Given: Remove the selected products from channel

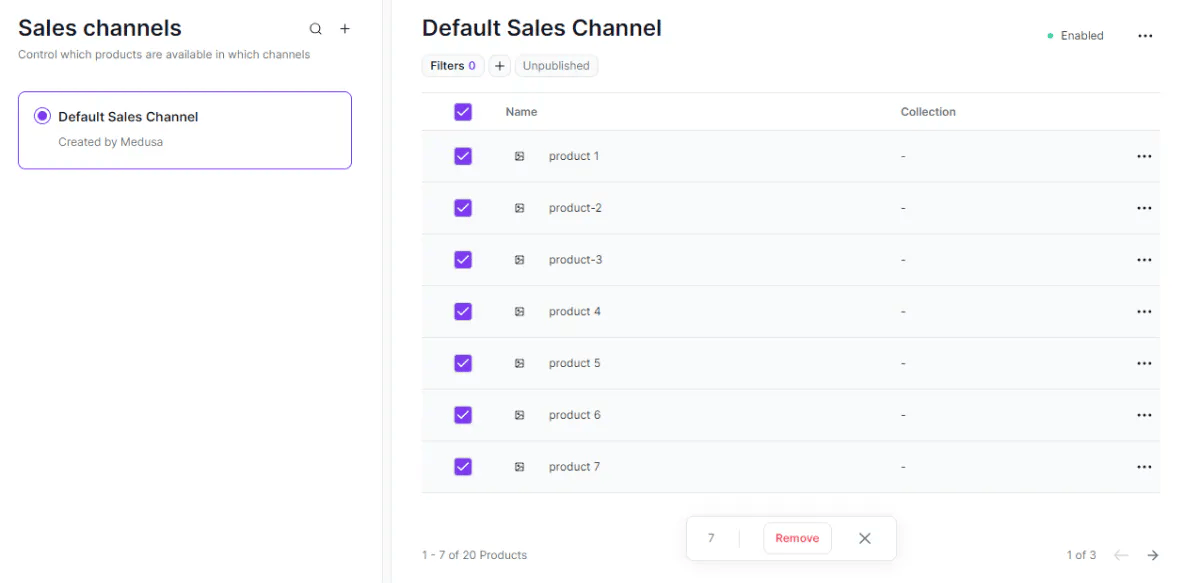Looking at the screenshot, I should pyautogui.click(x=797, y=538).
